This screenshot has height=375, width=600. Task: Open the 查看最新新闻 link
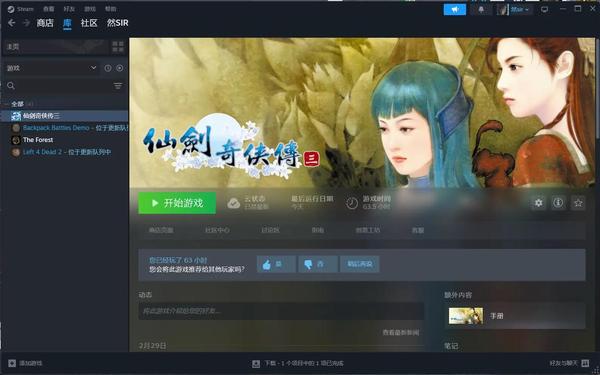pos(401,333)
